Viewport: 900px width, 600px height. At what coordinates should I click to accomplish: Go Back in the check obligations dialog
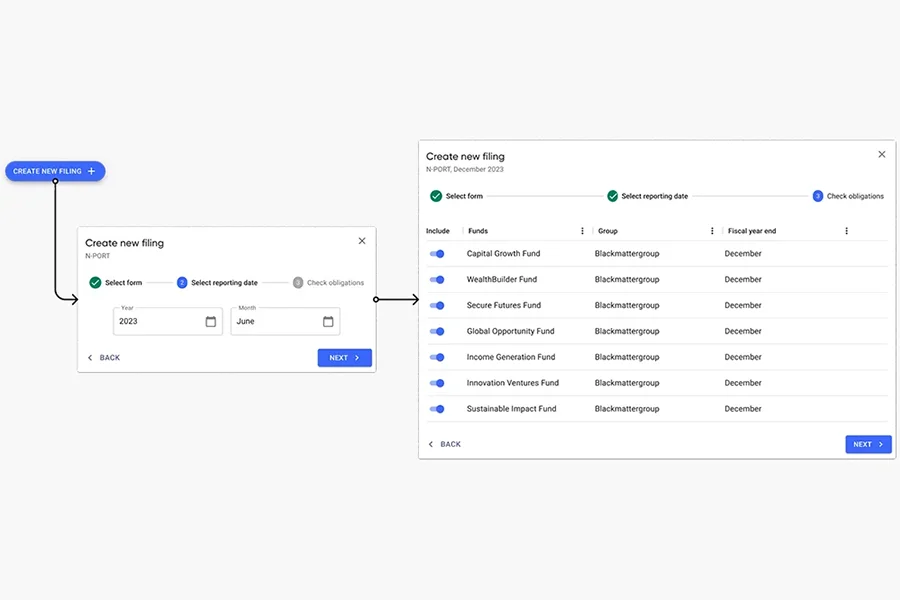444,444
